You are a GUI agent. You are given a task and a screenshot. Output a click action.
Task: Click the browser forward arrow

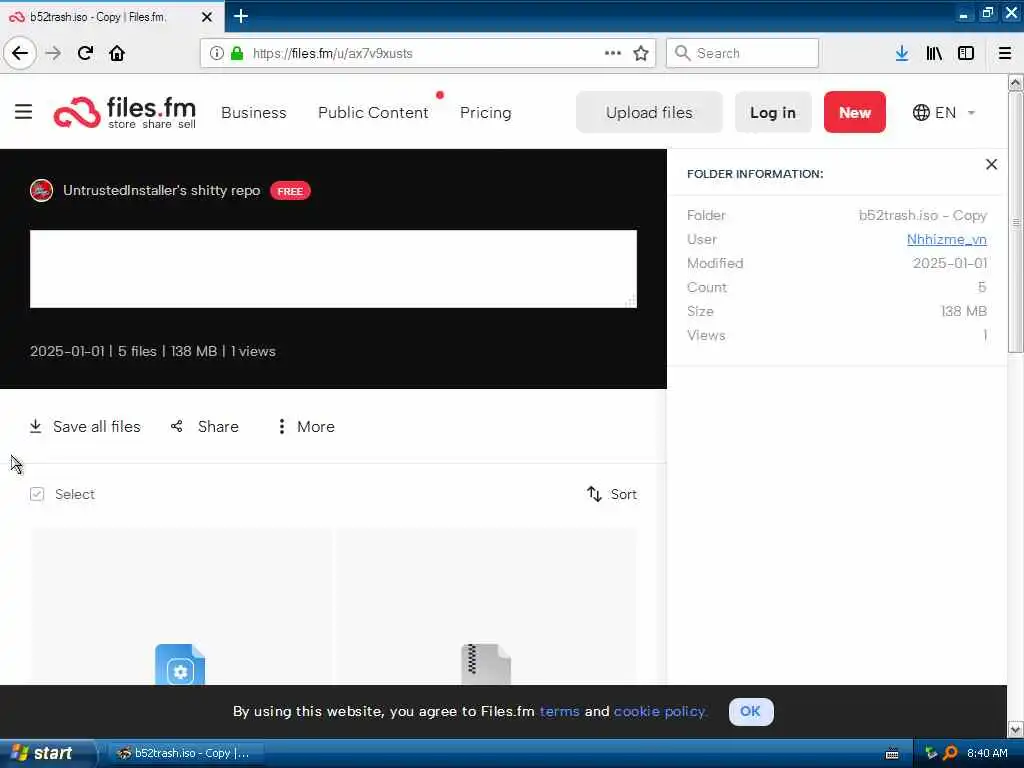54,53
